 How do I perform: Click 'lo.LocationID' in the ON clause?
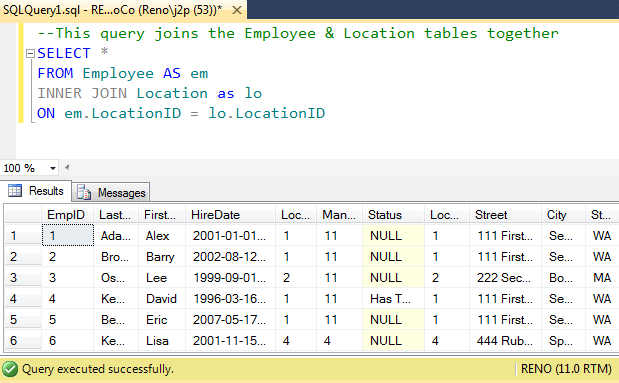tap(266, 114)
